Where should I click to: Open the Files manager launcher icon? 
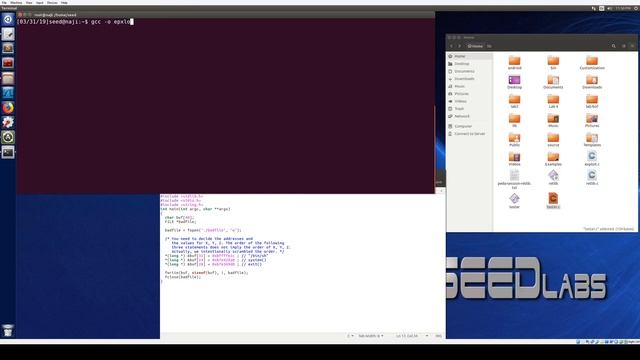(8, 78)
